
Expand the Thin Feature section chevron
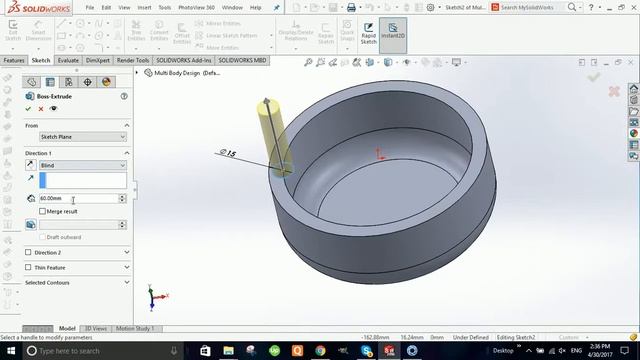click(x=127, y=268)
